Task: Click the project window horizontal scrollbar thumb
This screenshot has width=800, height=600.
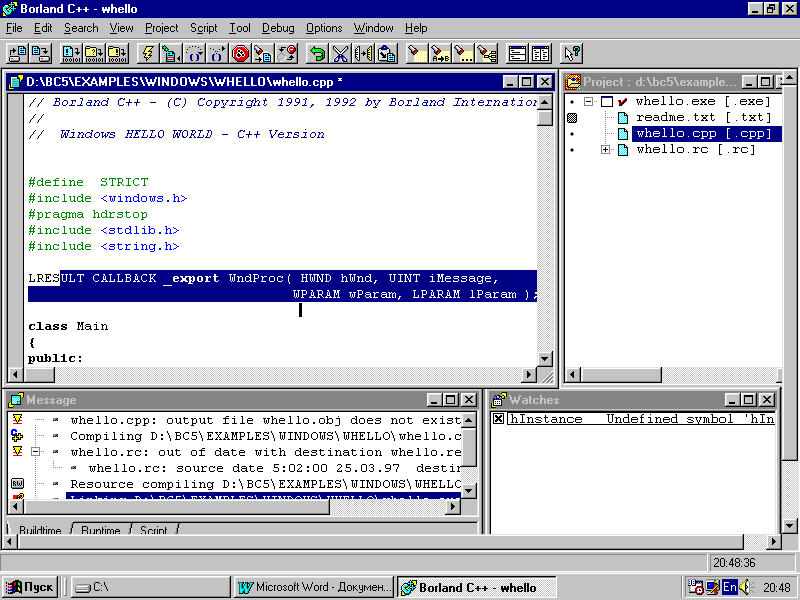Action: (621, 374)
